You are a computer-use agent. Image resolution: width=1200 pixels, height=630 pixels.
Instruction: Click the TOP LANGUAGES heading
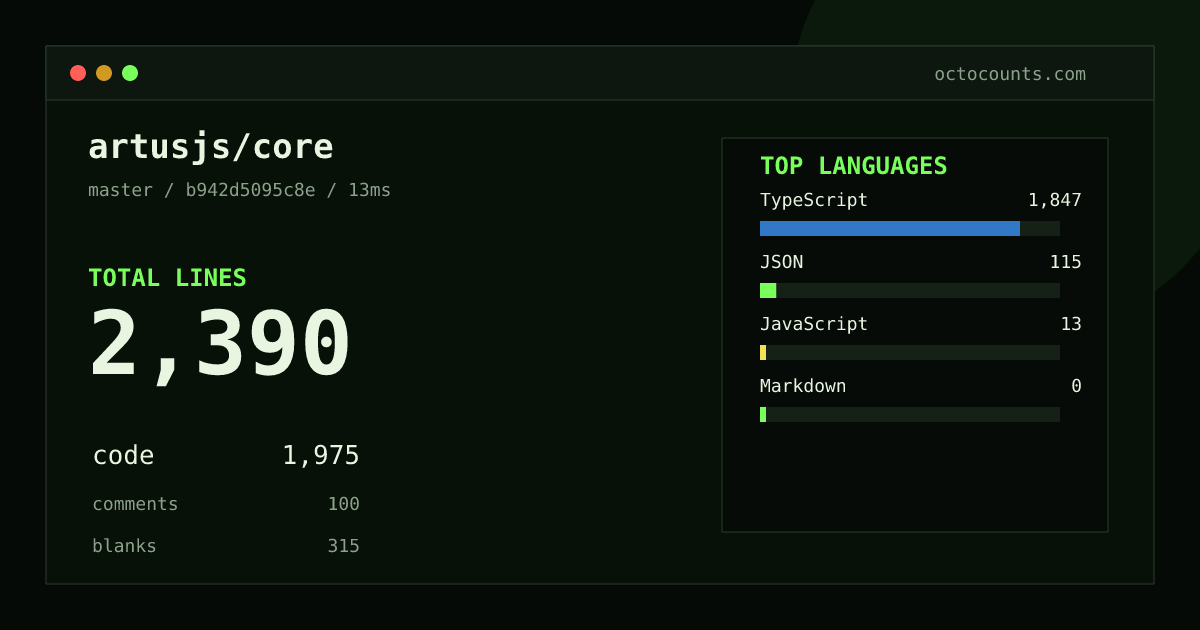[854, 166]
